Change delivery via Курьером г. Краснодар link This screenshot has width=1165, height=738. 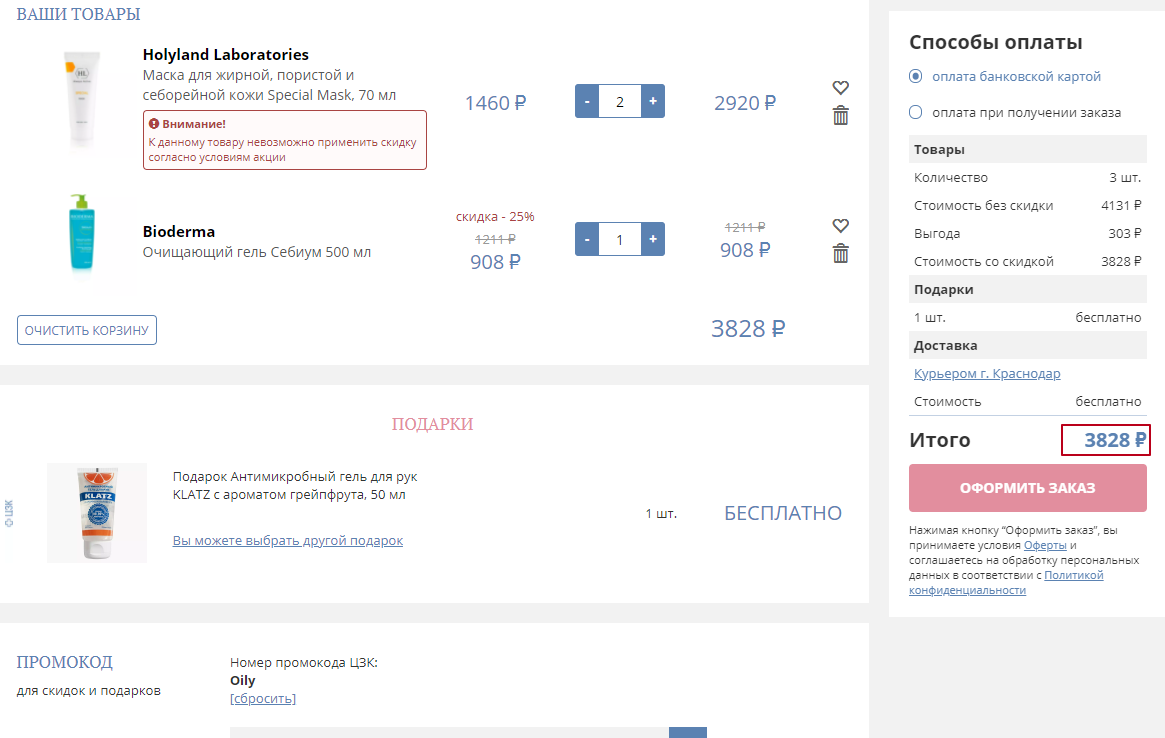(987, 373)
